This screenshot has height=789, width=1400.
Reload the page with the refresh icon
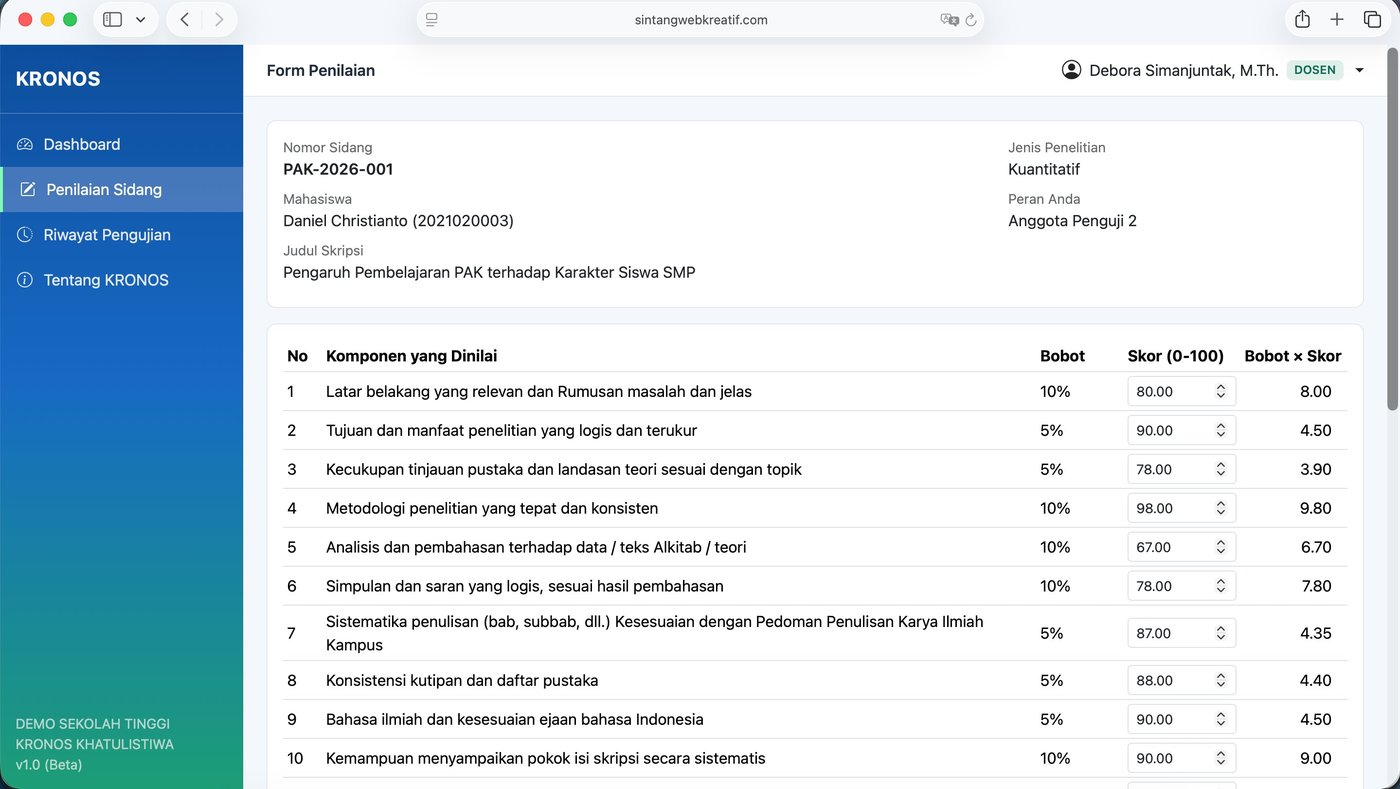click(971, 19)
